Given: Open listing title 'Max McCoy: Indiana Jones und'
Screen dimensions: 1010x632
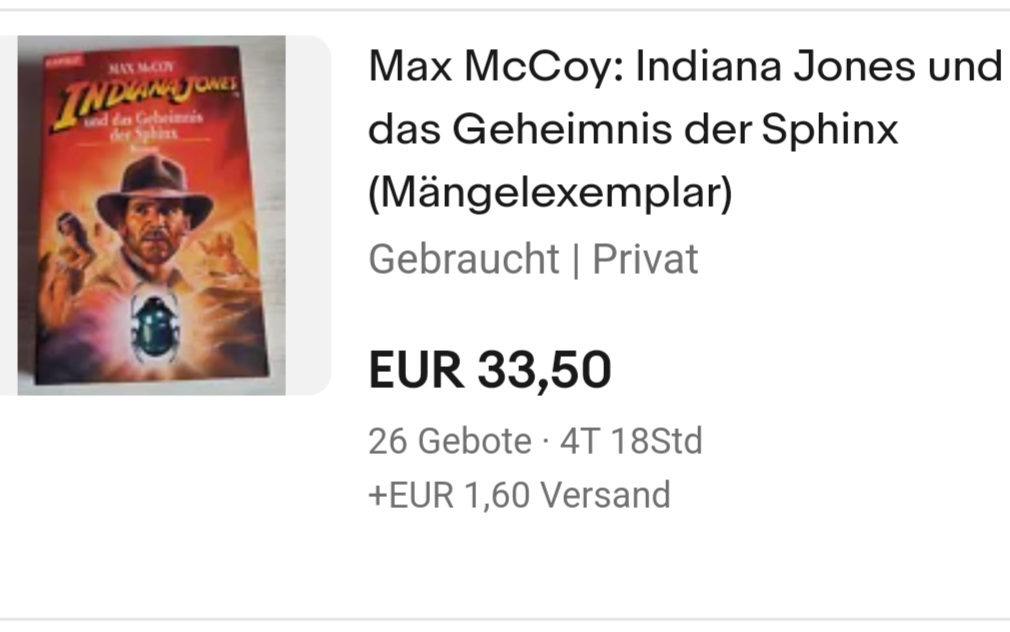Looking at the screenshot, I should 685,66.
